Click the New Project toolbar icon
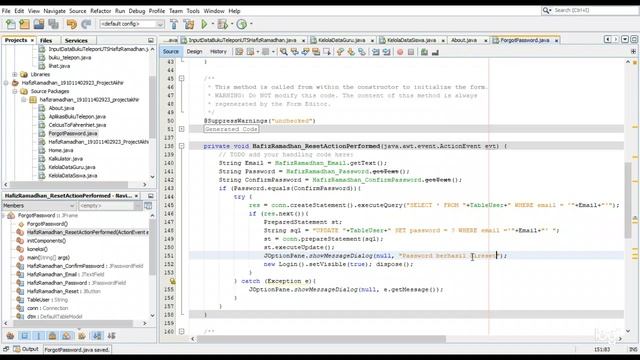The height and width of the screenshot is (360, 640). [x=24, y=24]
